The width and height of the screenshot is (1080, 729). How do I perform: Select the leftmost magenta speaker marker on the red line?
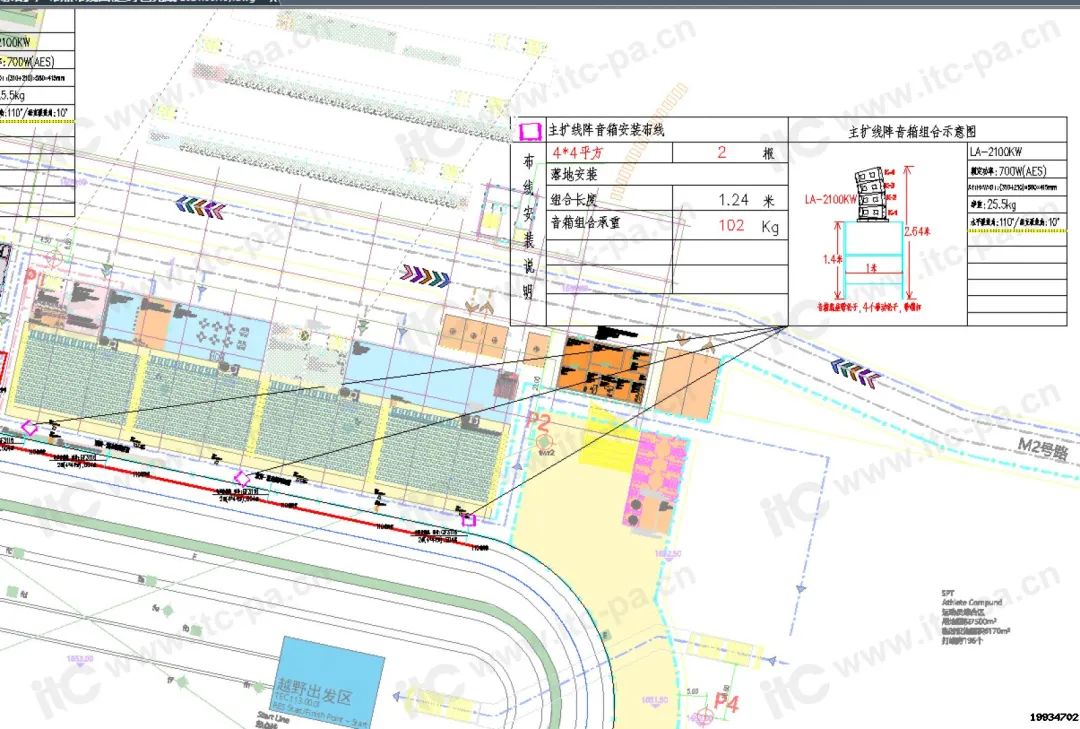30,426
